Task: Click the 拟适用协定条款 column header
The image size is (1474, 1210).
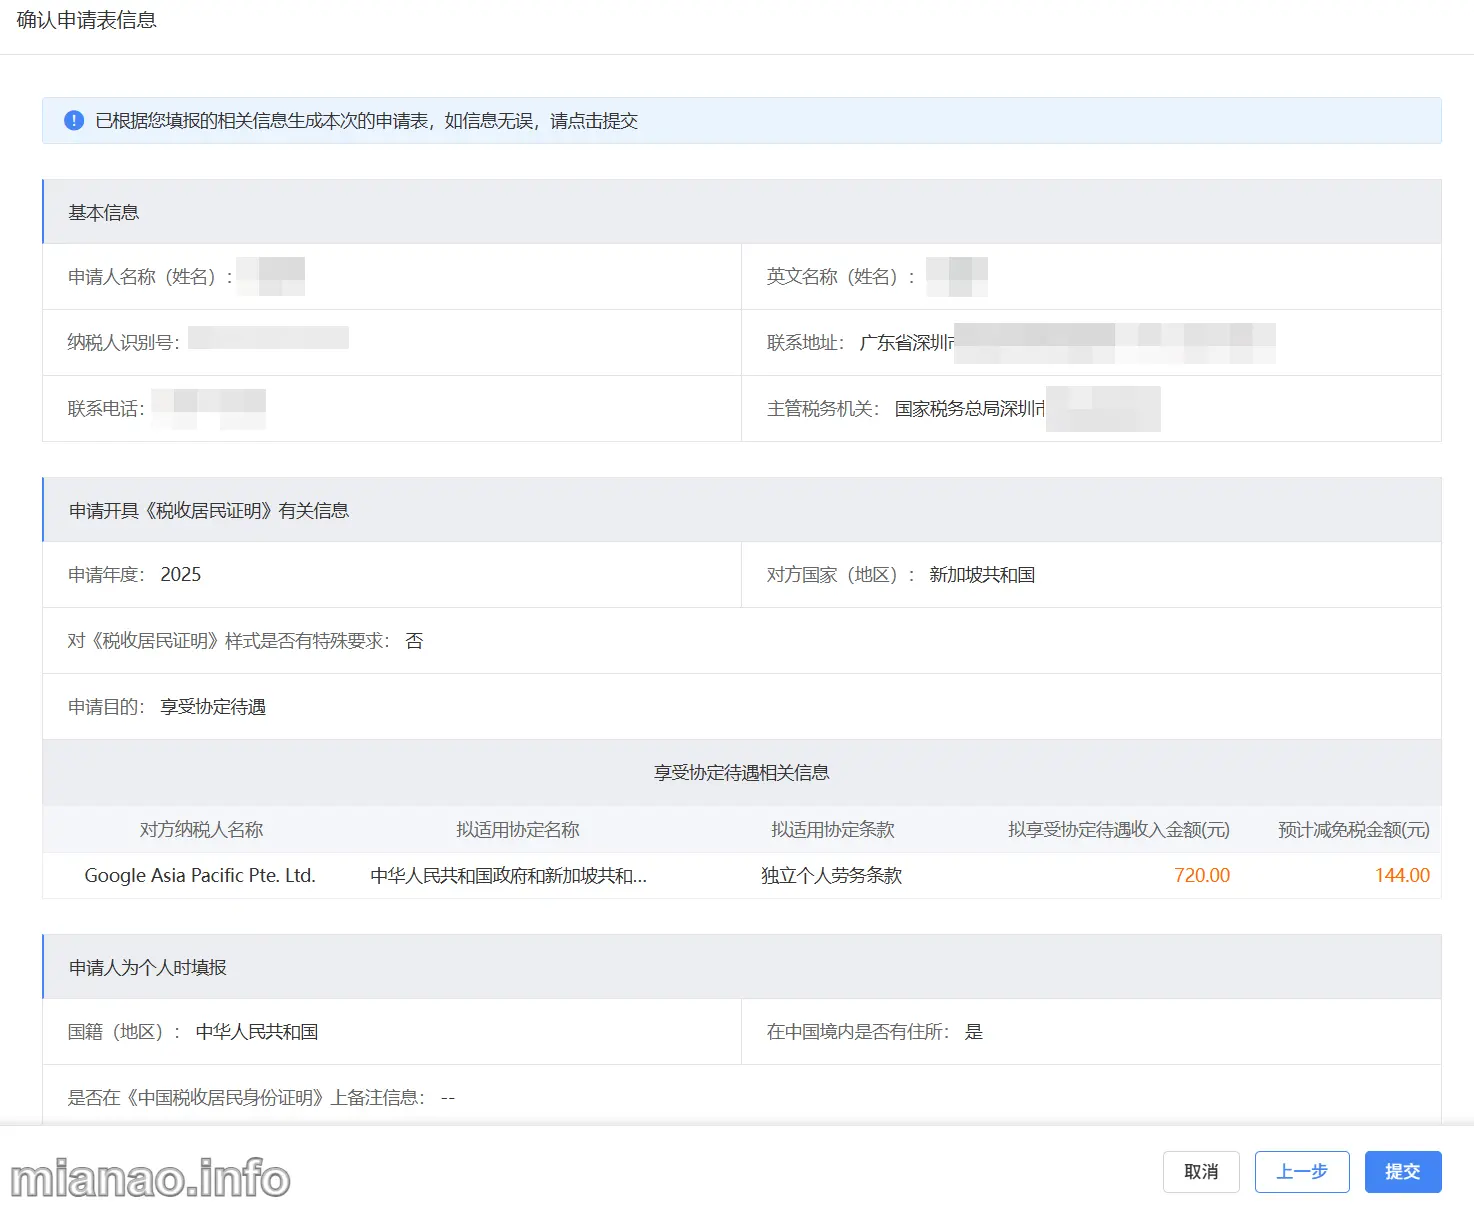Action: pyautogui.click(x=832, y=830)
